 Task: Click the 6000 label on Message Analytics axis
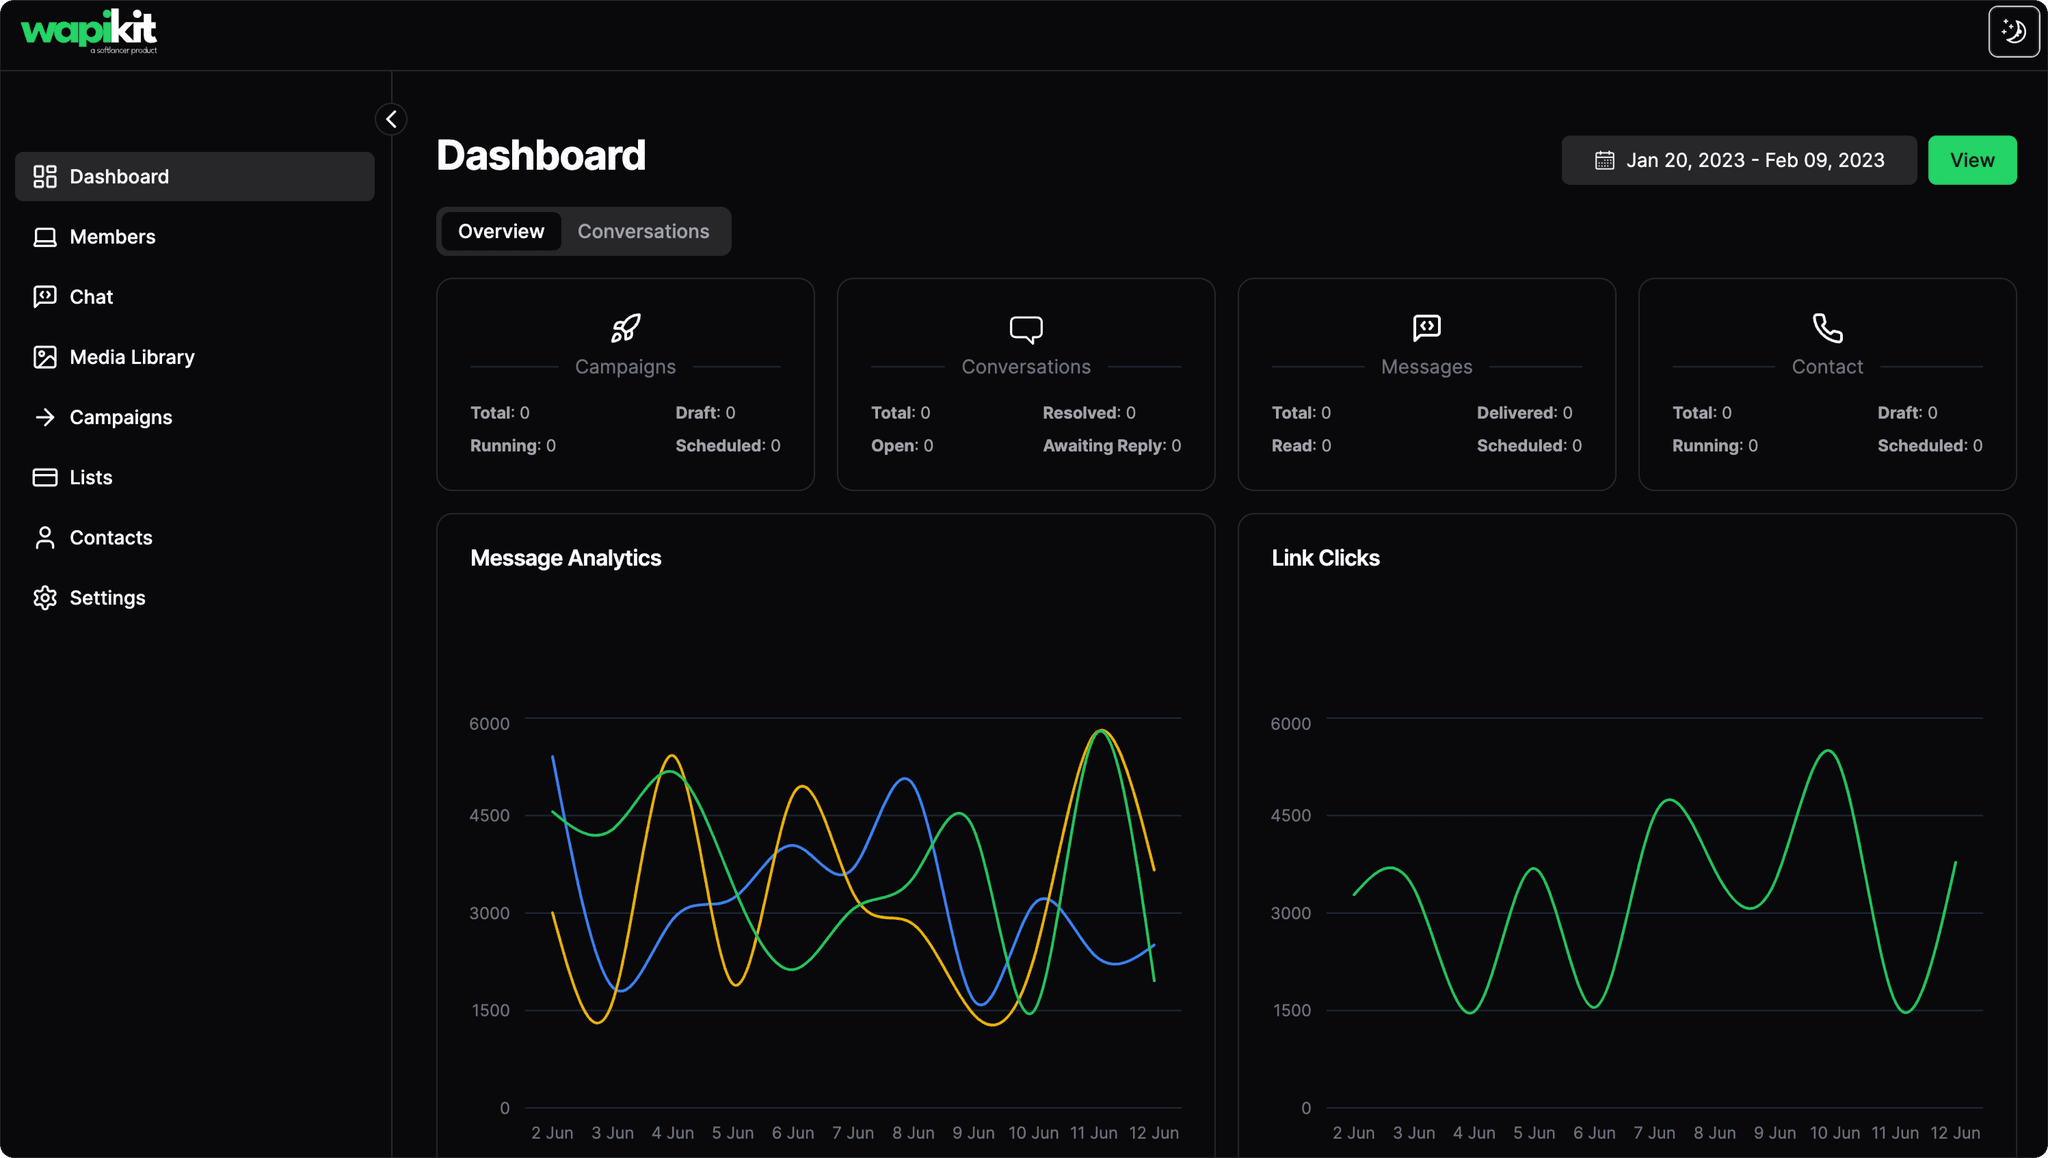[489, 724]
